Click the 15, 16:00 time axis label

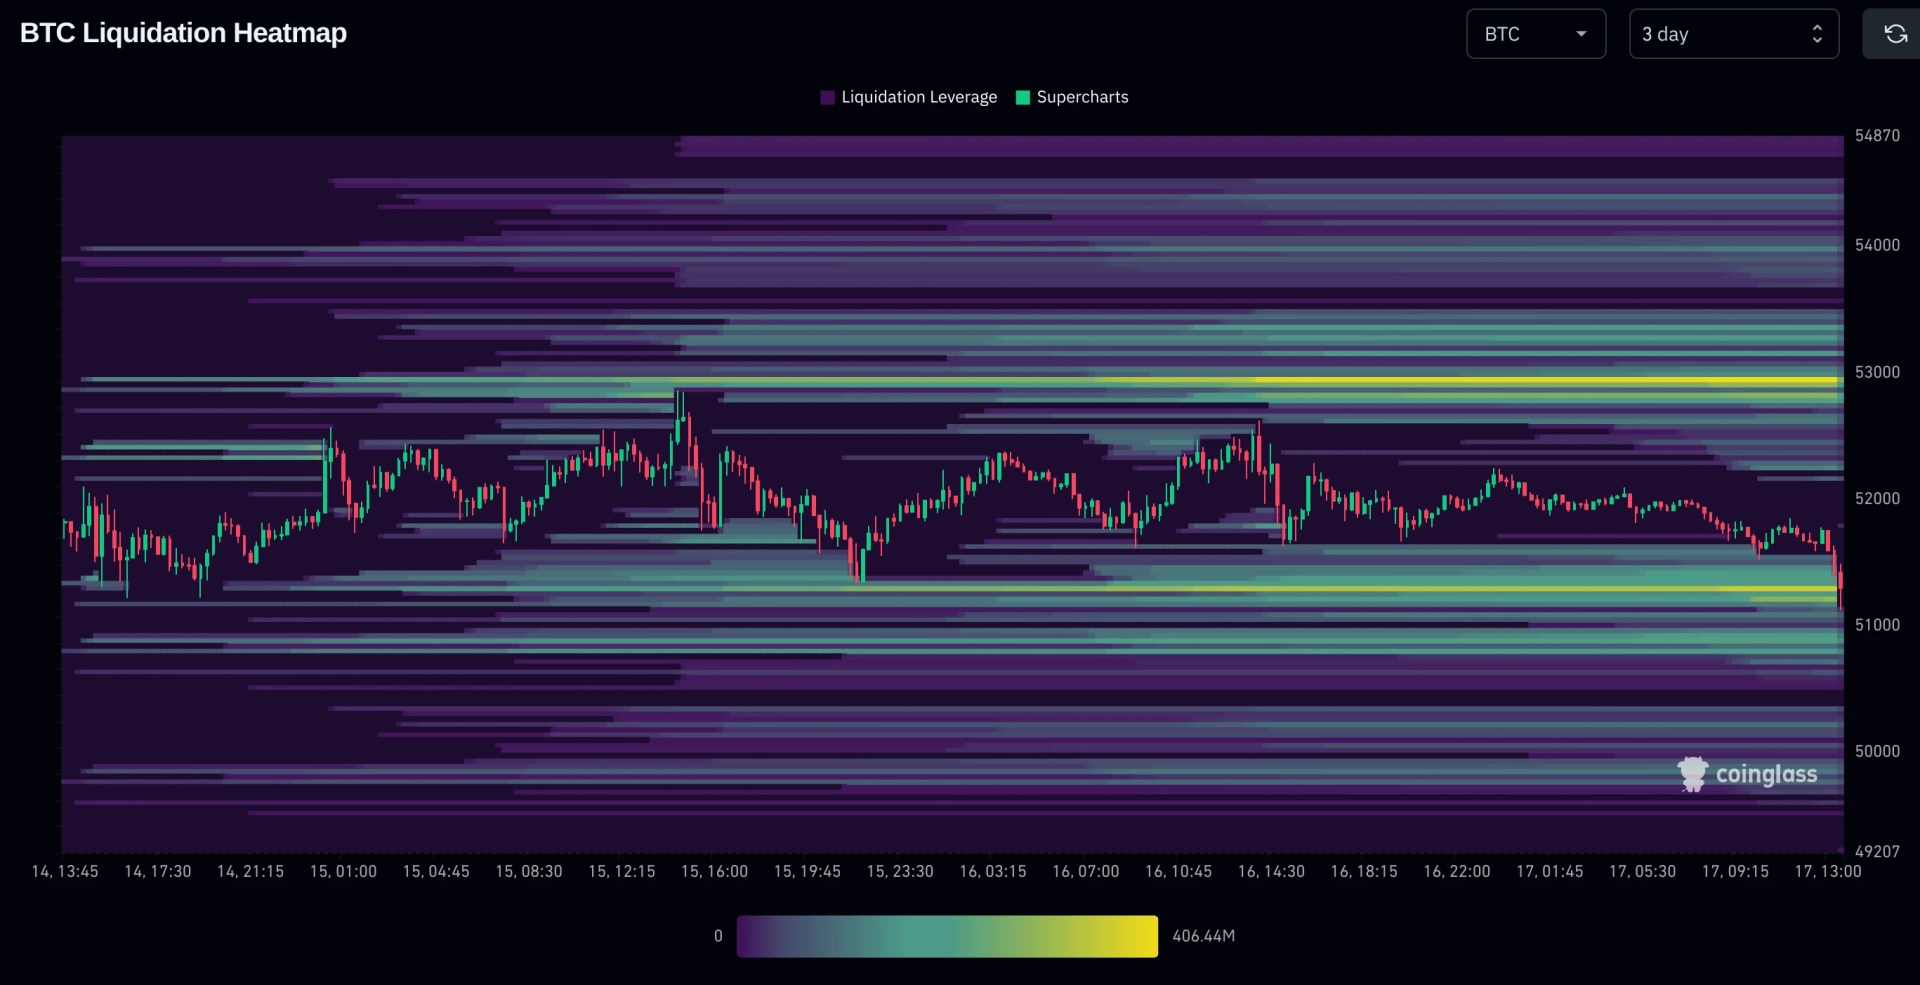714,871
